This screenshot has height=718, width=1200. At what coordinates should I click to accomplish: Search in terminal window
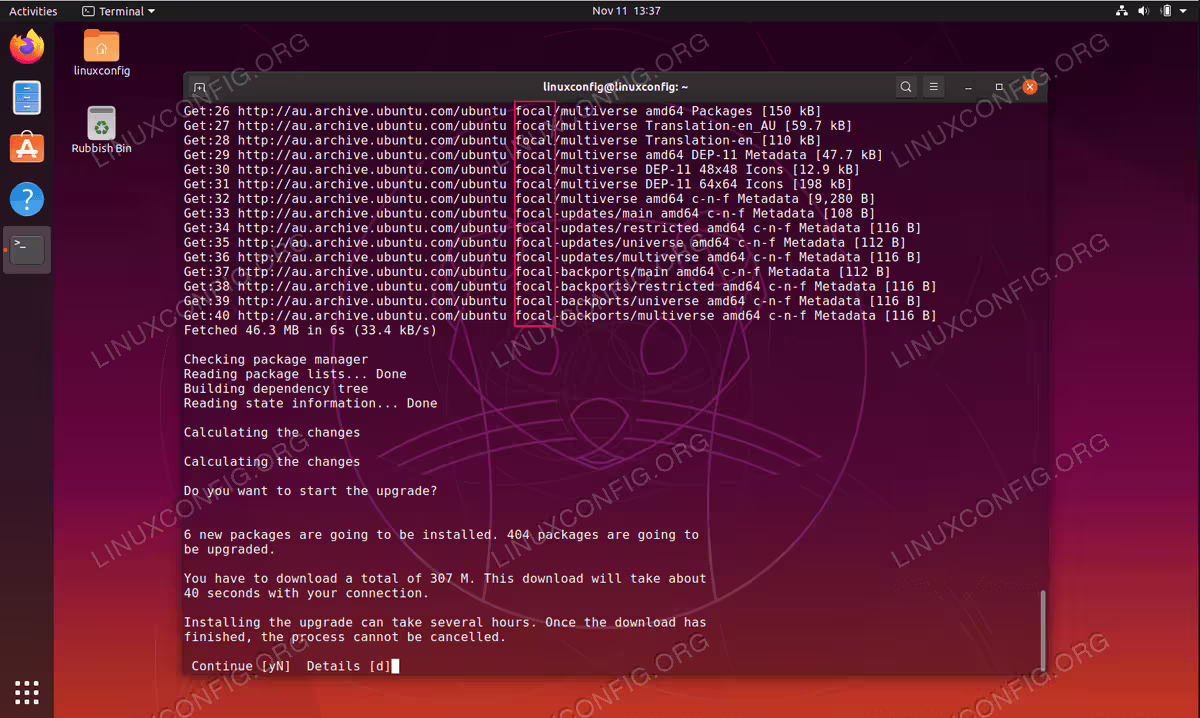[x=905, y=87]
